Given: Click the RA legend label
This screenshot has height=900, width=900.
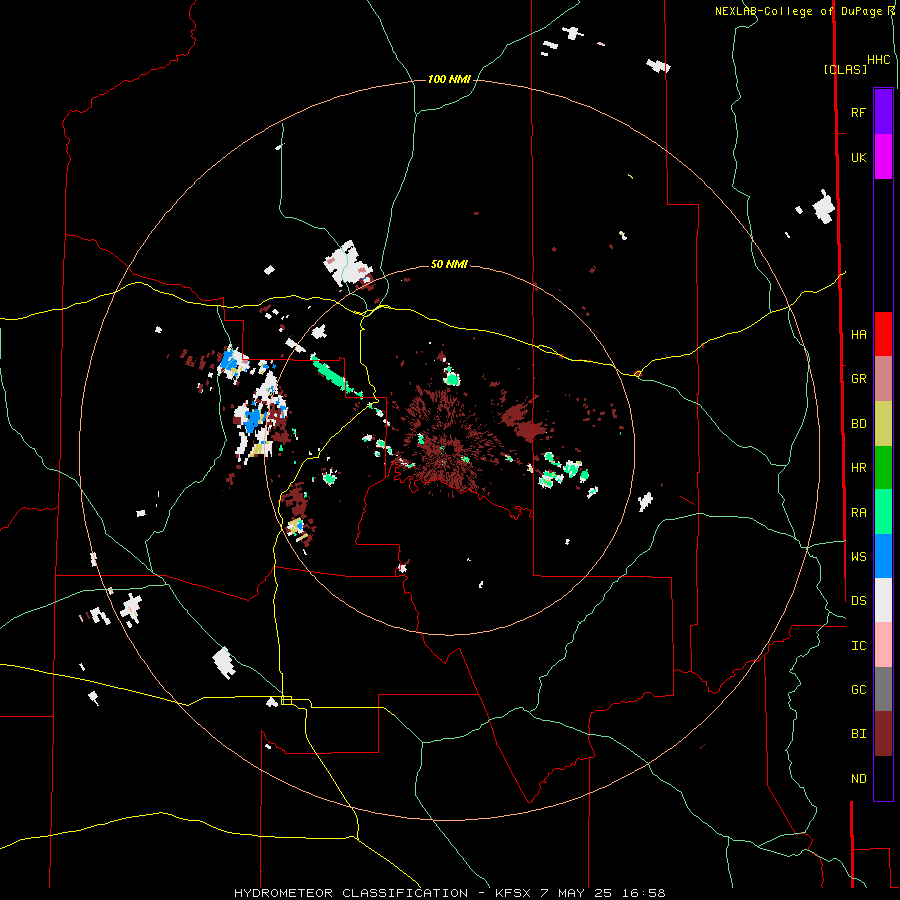Looking at the screenshot, I should 858,513.
